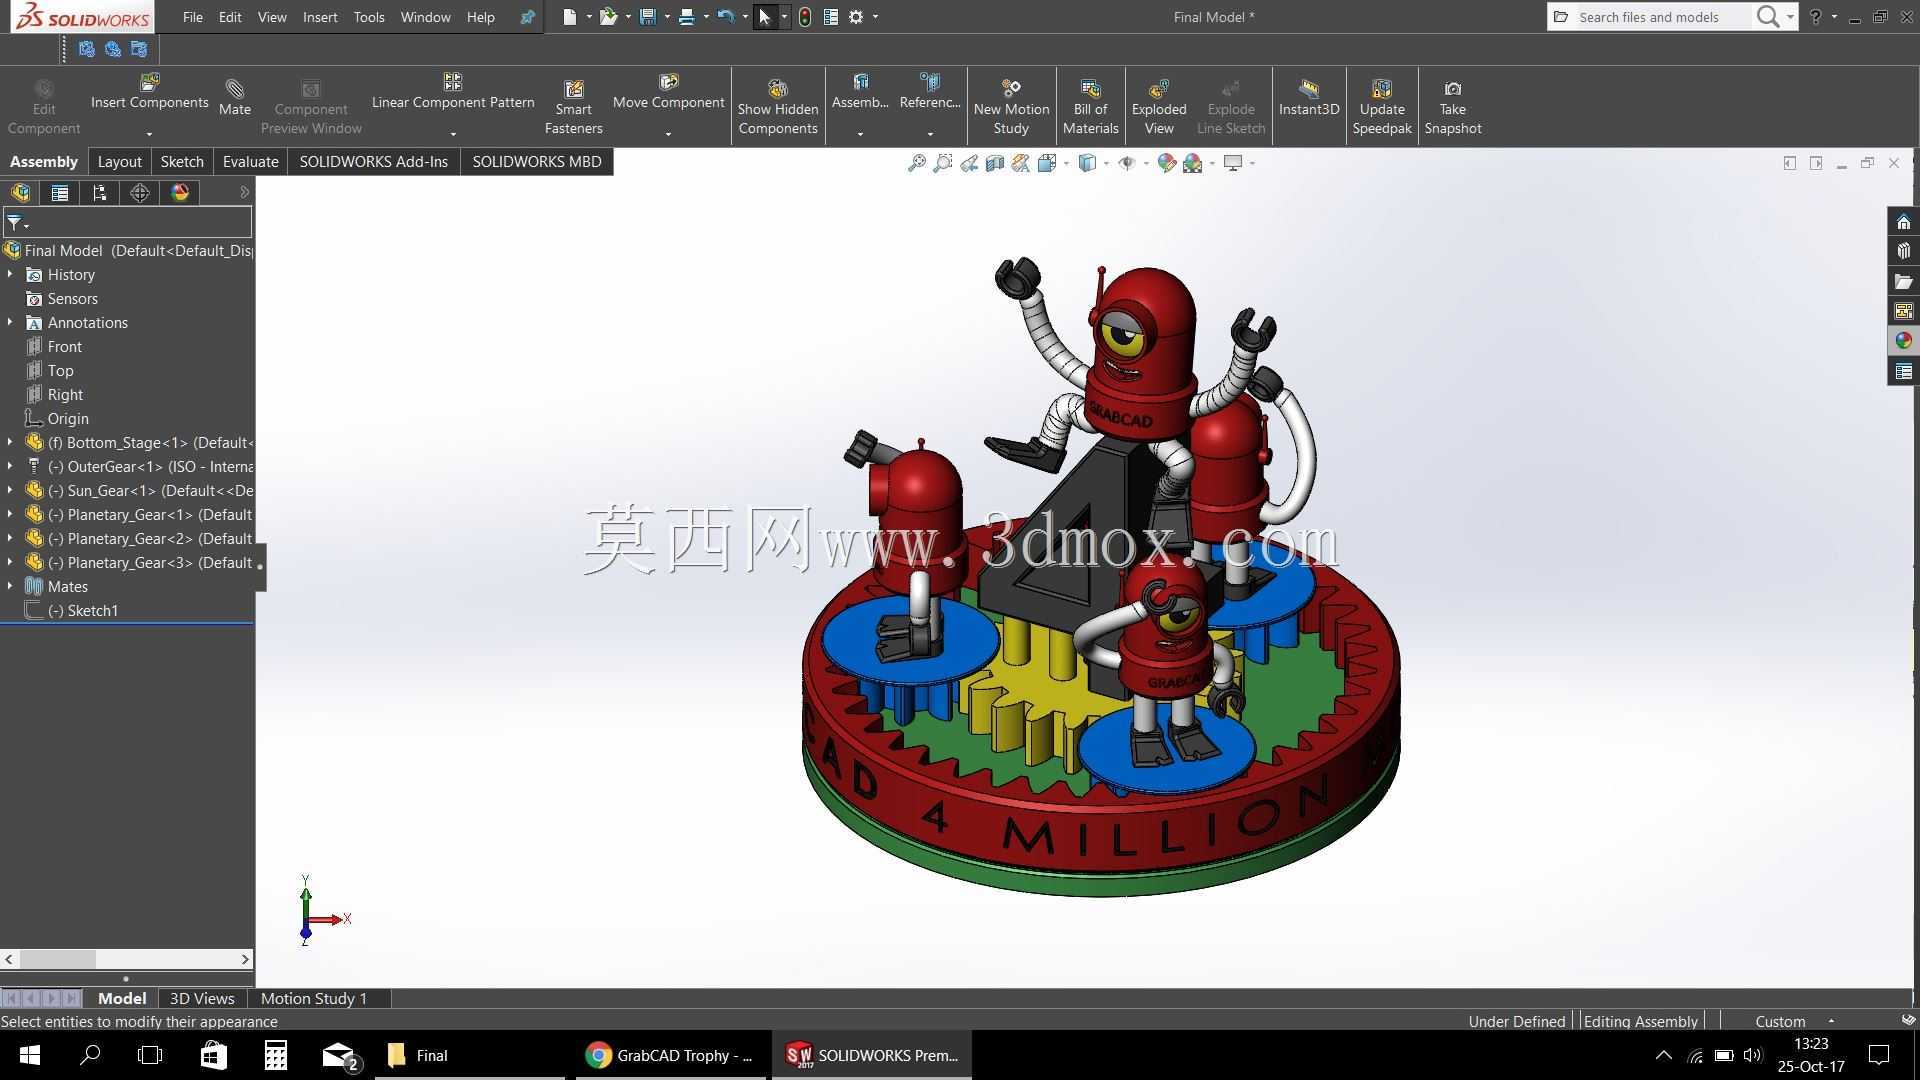Switch to the SOLIDWORKS Add-Ins tab

[x=373, y=162]
